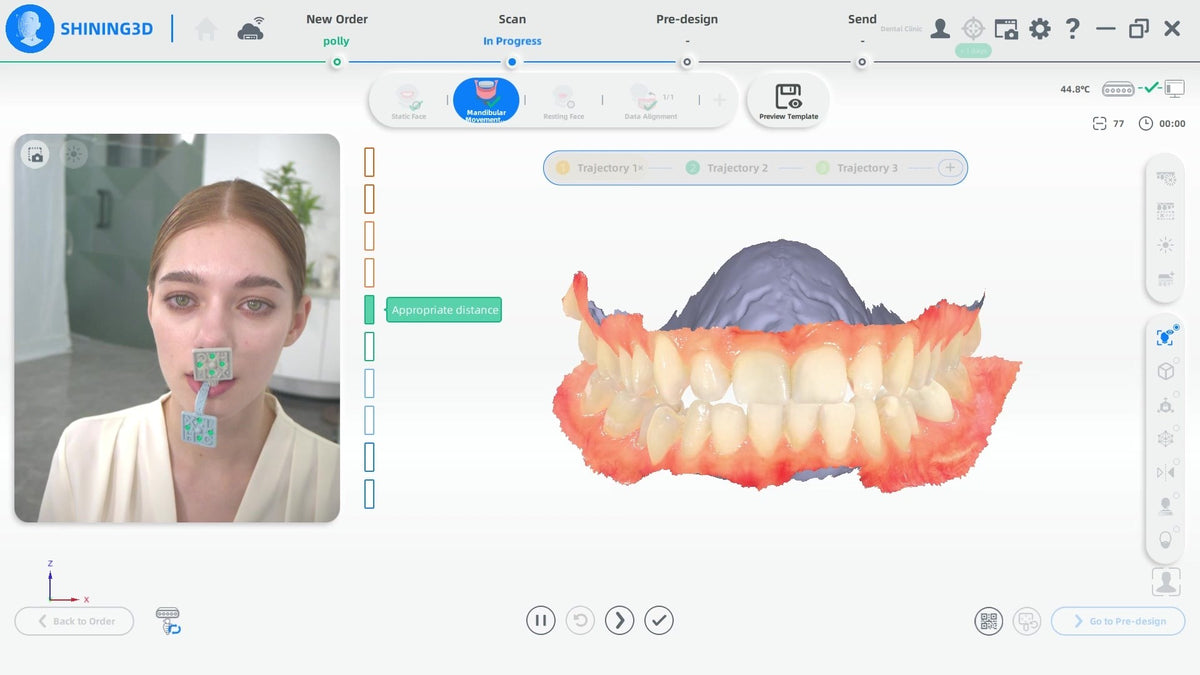
Task: Take a window screenshot with the camera icon
Action: click(1006, 29)
